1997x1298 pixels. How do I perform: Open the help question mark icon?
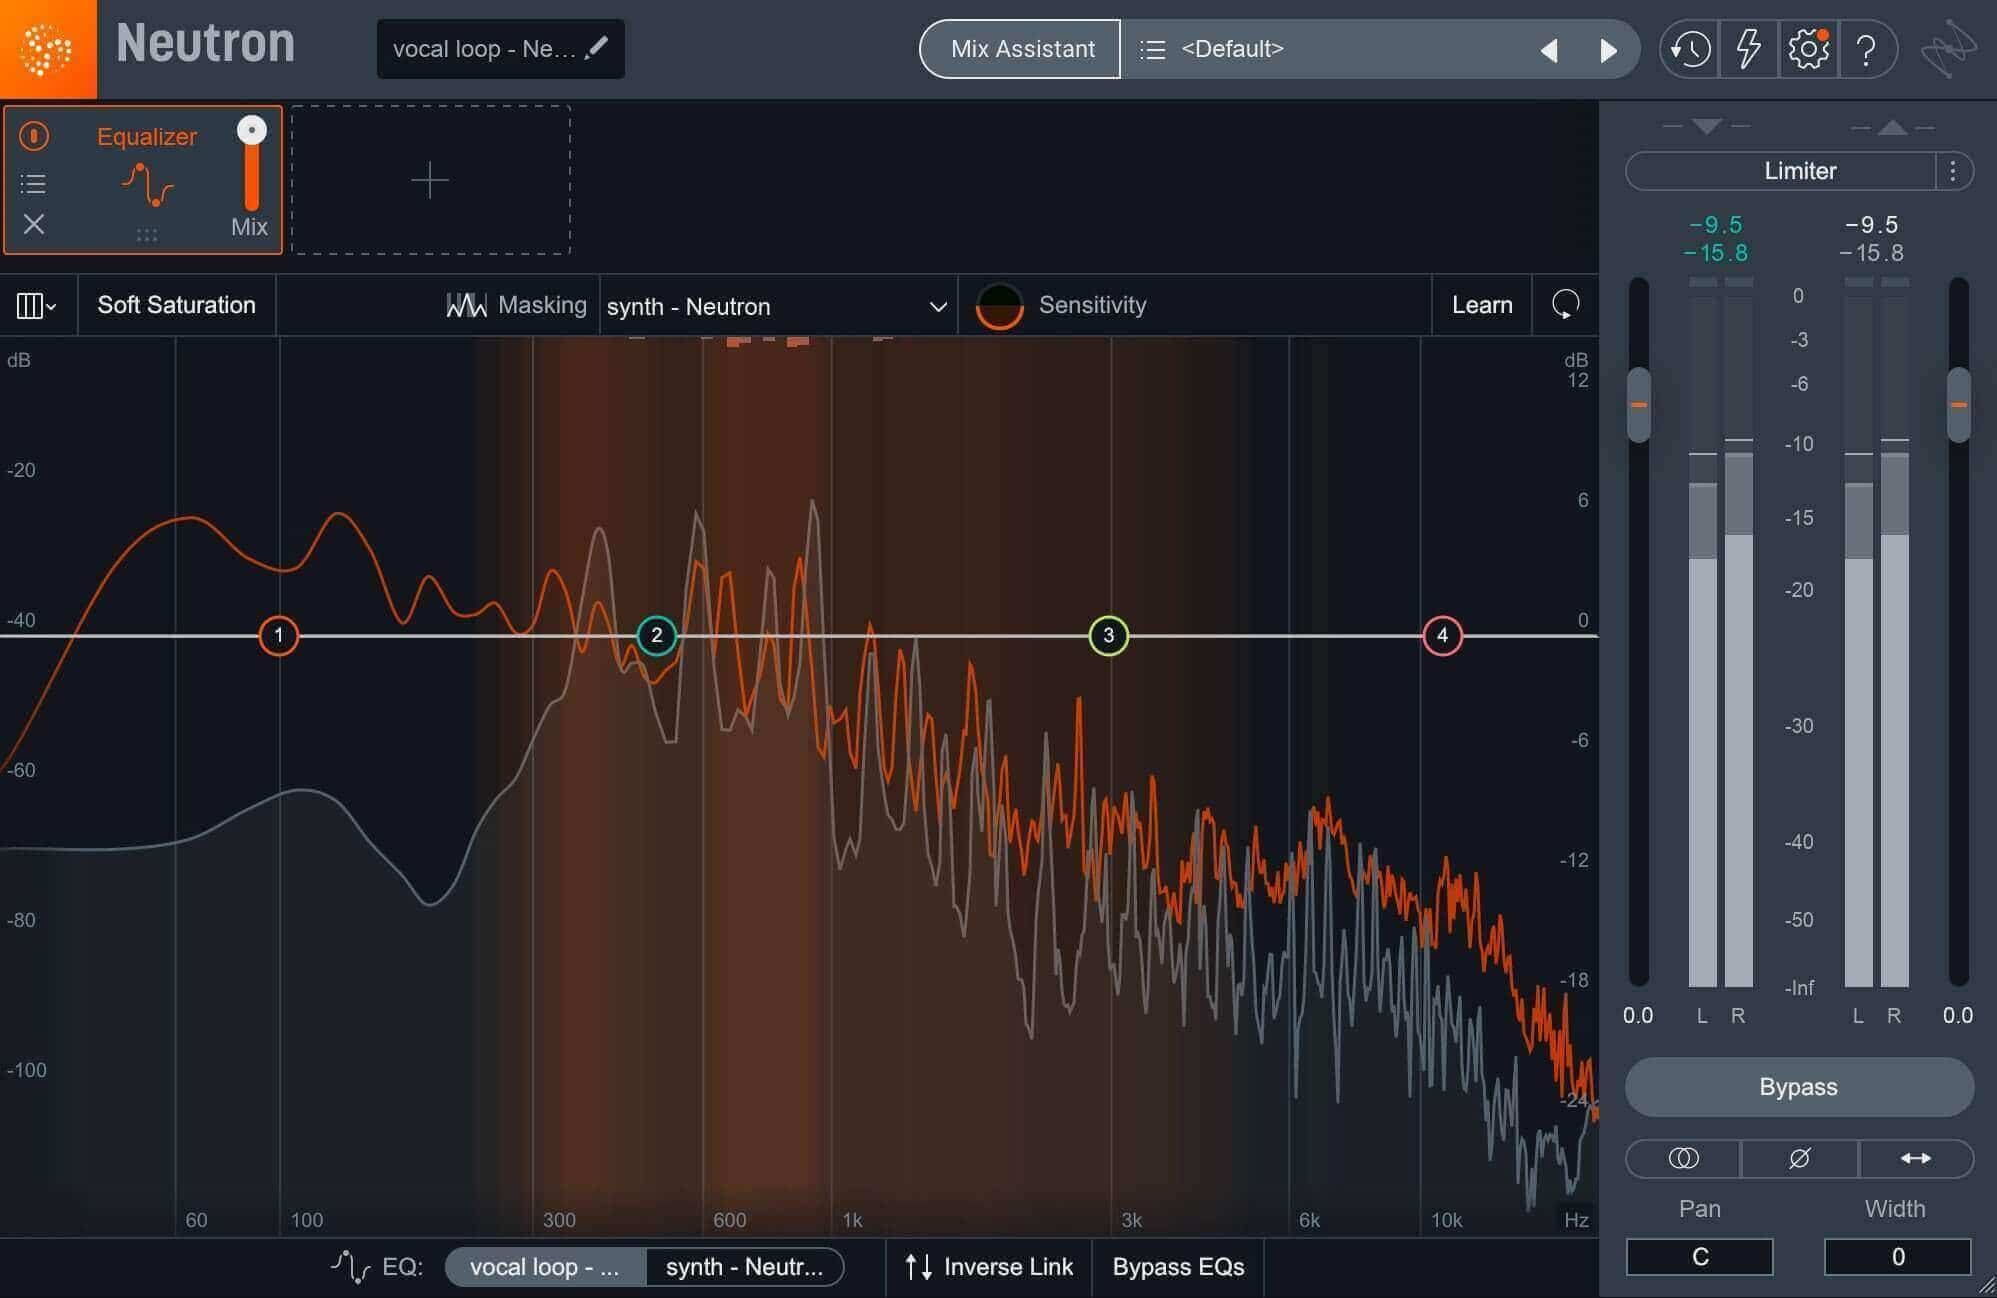click(1866, 49)
